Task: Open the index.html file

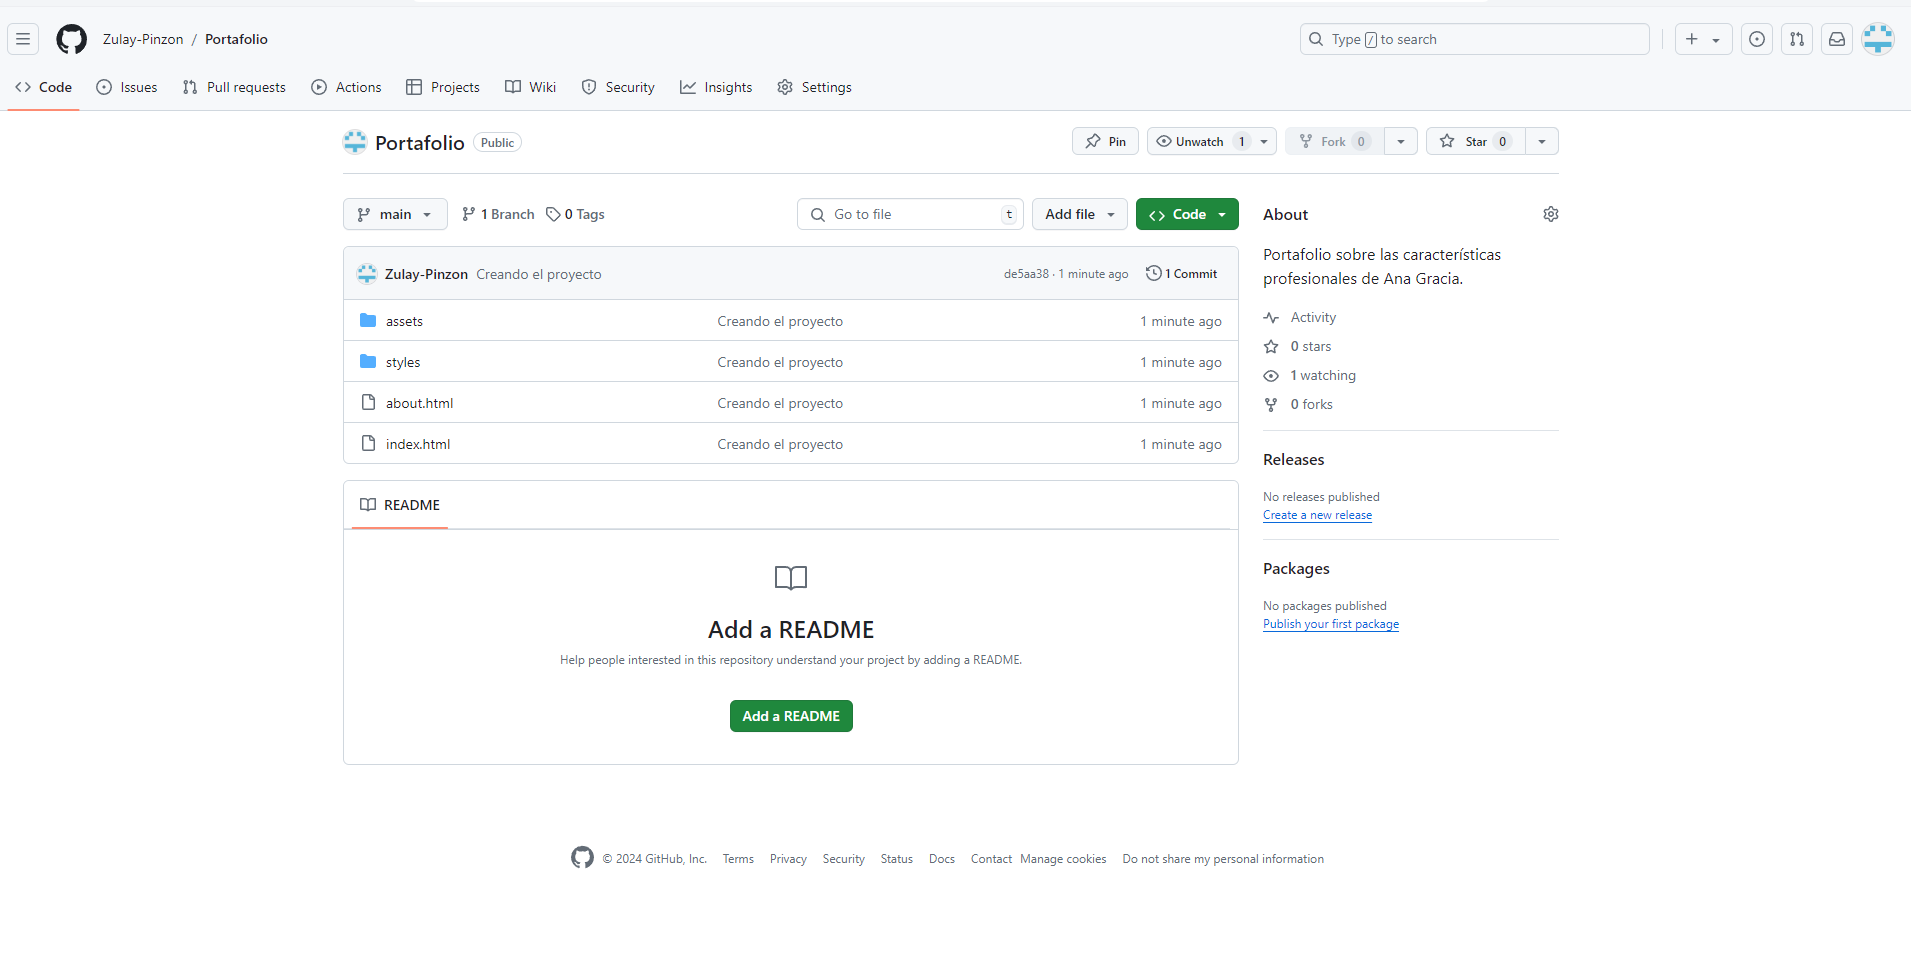Action: [418, 444]
